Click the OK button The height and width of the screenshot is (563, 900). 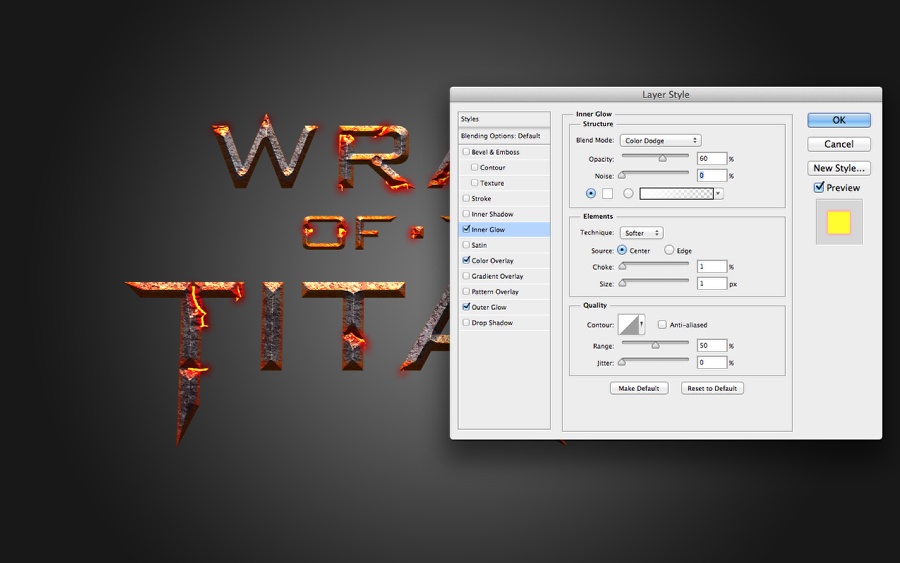[839, 120]
